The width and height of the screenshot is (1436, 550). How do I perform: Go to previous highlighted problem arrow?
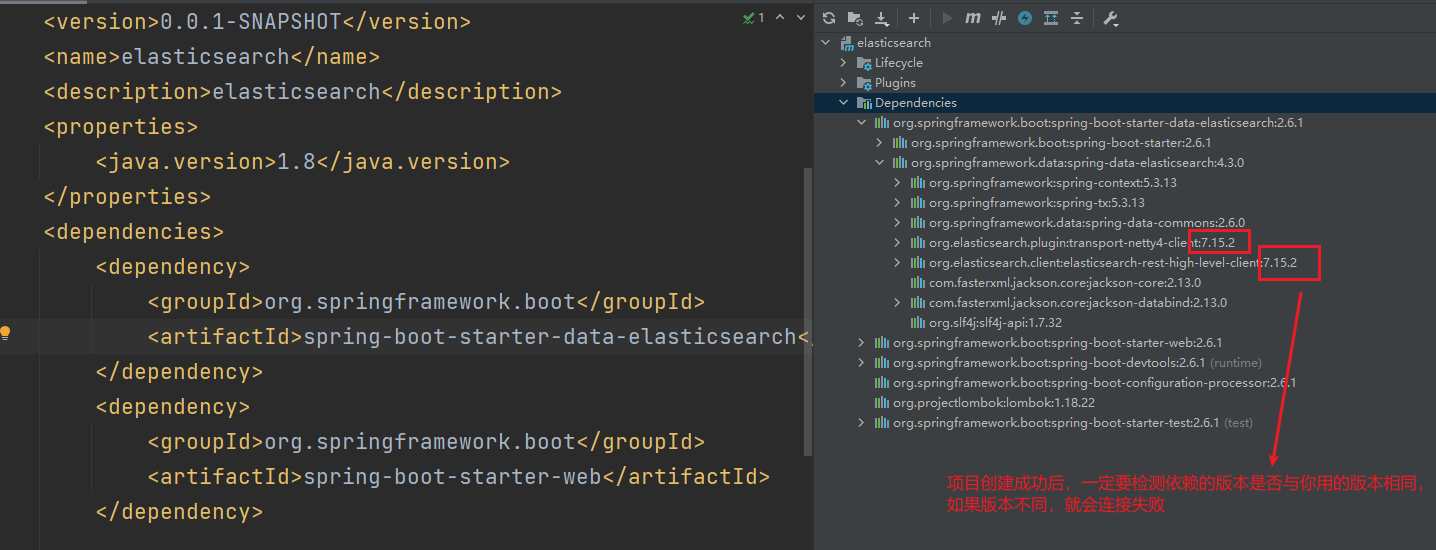click(780, 18)
